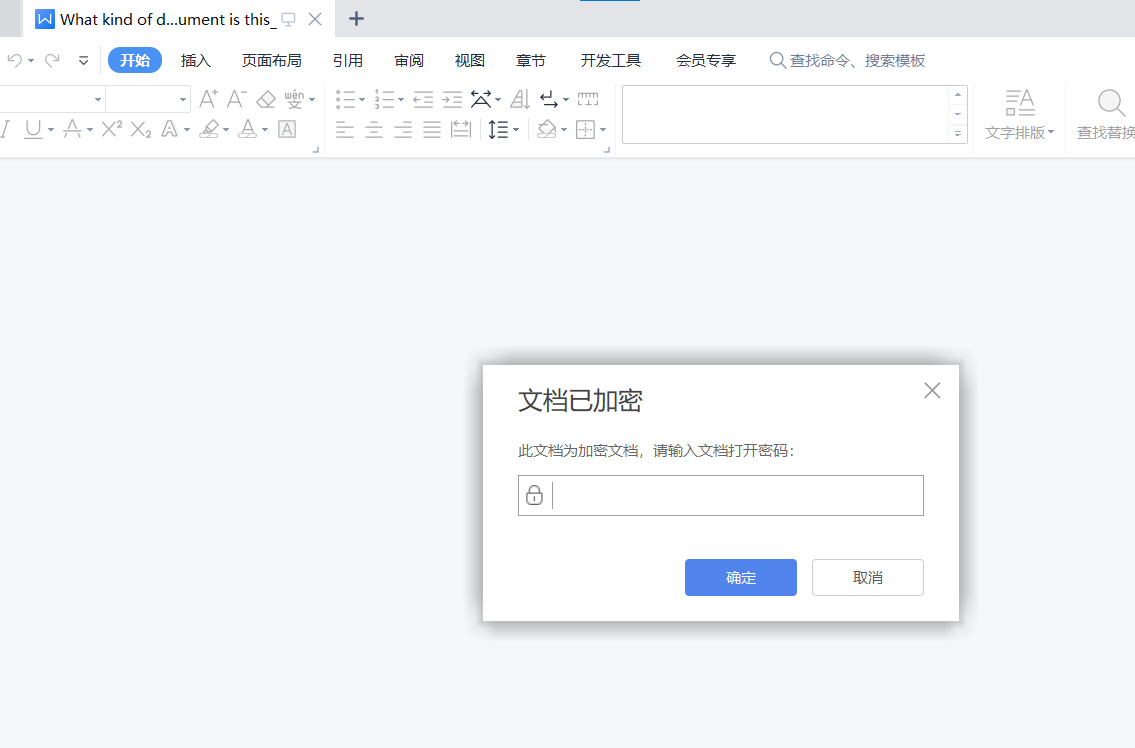Screen dimensions: 1135x748
Task: Open the 页面布局 ribbon tab
Action: pos(271,61)
